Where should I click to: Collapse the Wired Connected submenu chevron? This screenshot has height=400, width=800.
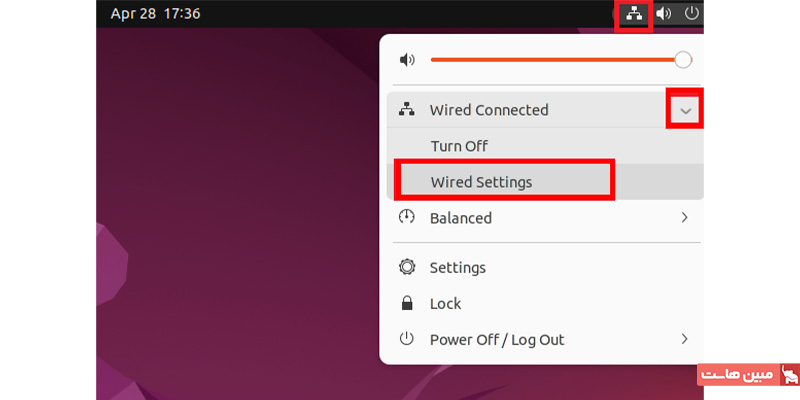pyautogui.click(x=685, y=110)
